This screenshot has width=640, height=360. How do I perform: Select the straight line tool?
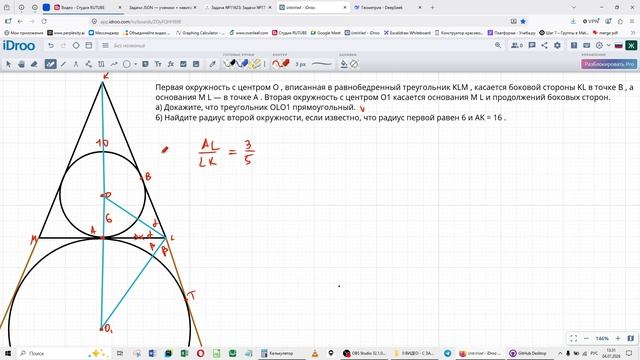(63, 64)
